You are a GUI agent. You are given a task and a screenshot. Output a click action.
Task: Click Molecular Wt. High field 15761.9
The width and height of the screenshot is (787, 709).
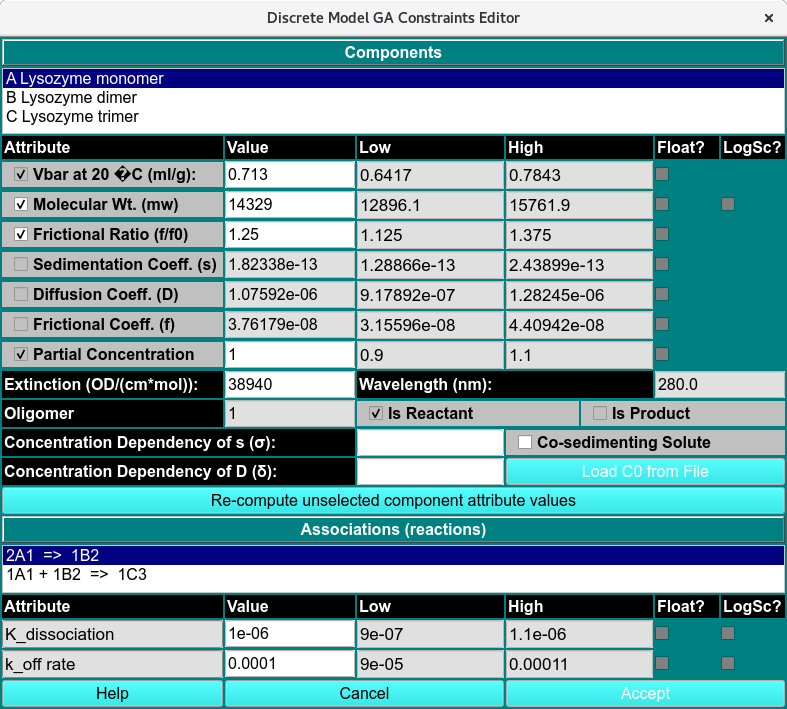point(579,205)
